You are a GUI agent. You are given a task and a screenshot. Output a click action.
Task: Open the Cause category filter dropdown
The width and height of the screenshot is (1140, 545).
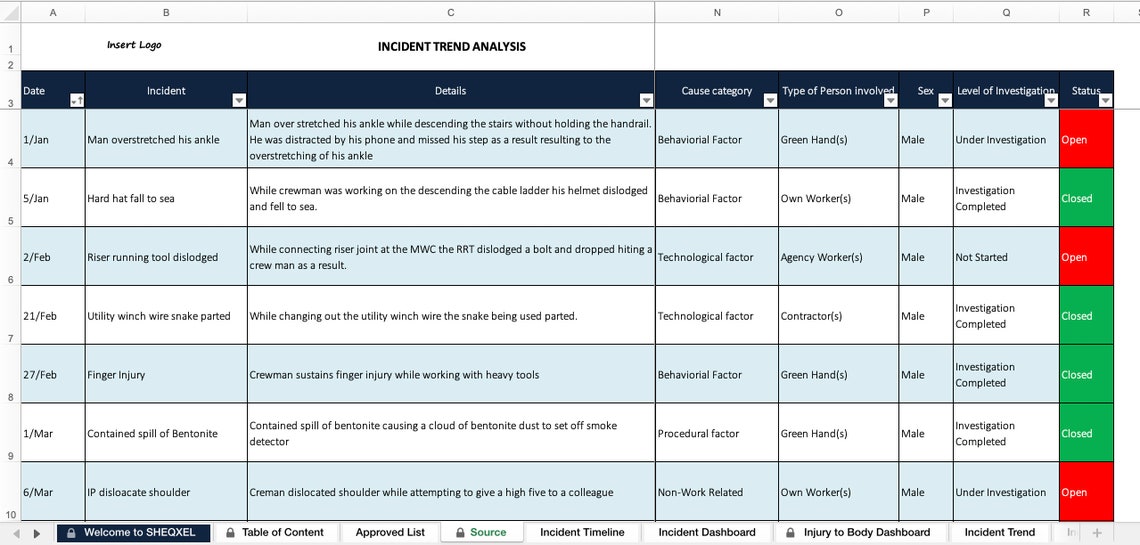770,101
